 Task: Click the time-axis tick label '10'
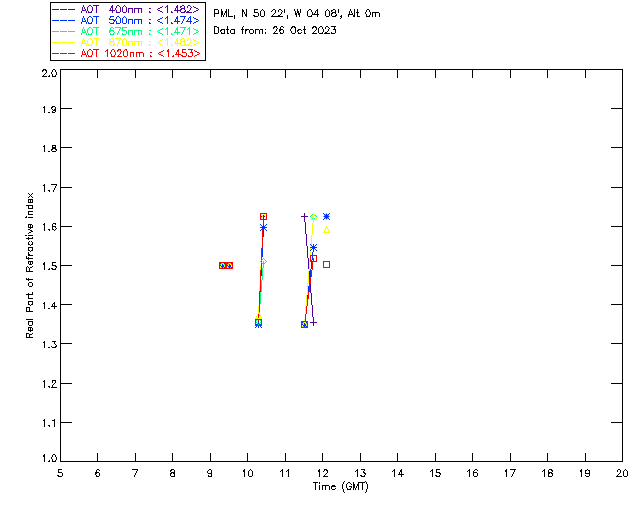tap(247, 473)
